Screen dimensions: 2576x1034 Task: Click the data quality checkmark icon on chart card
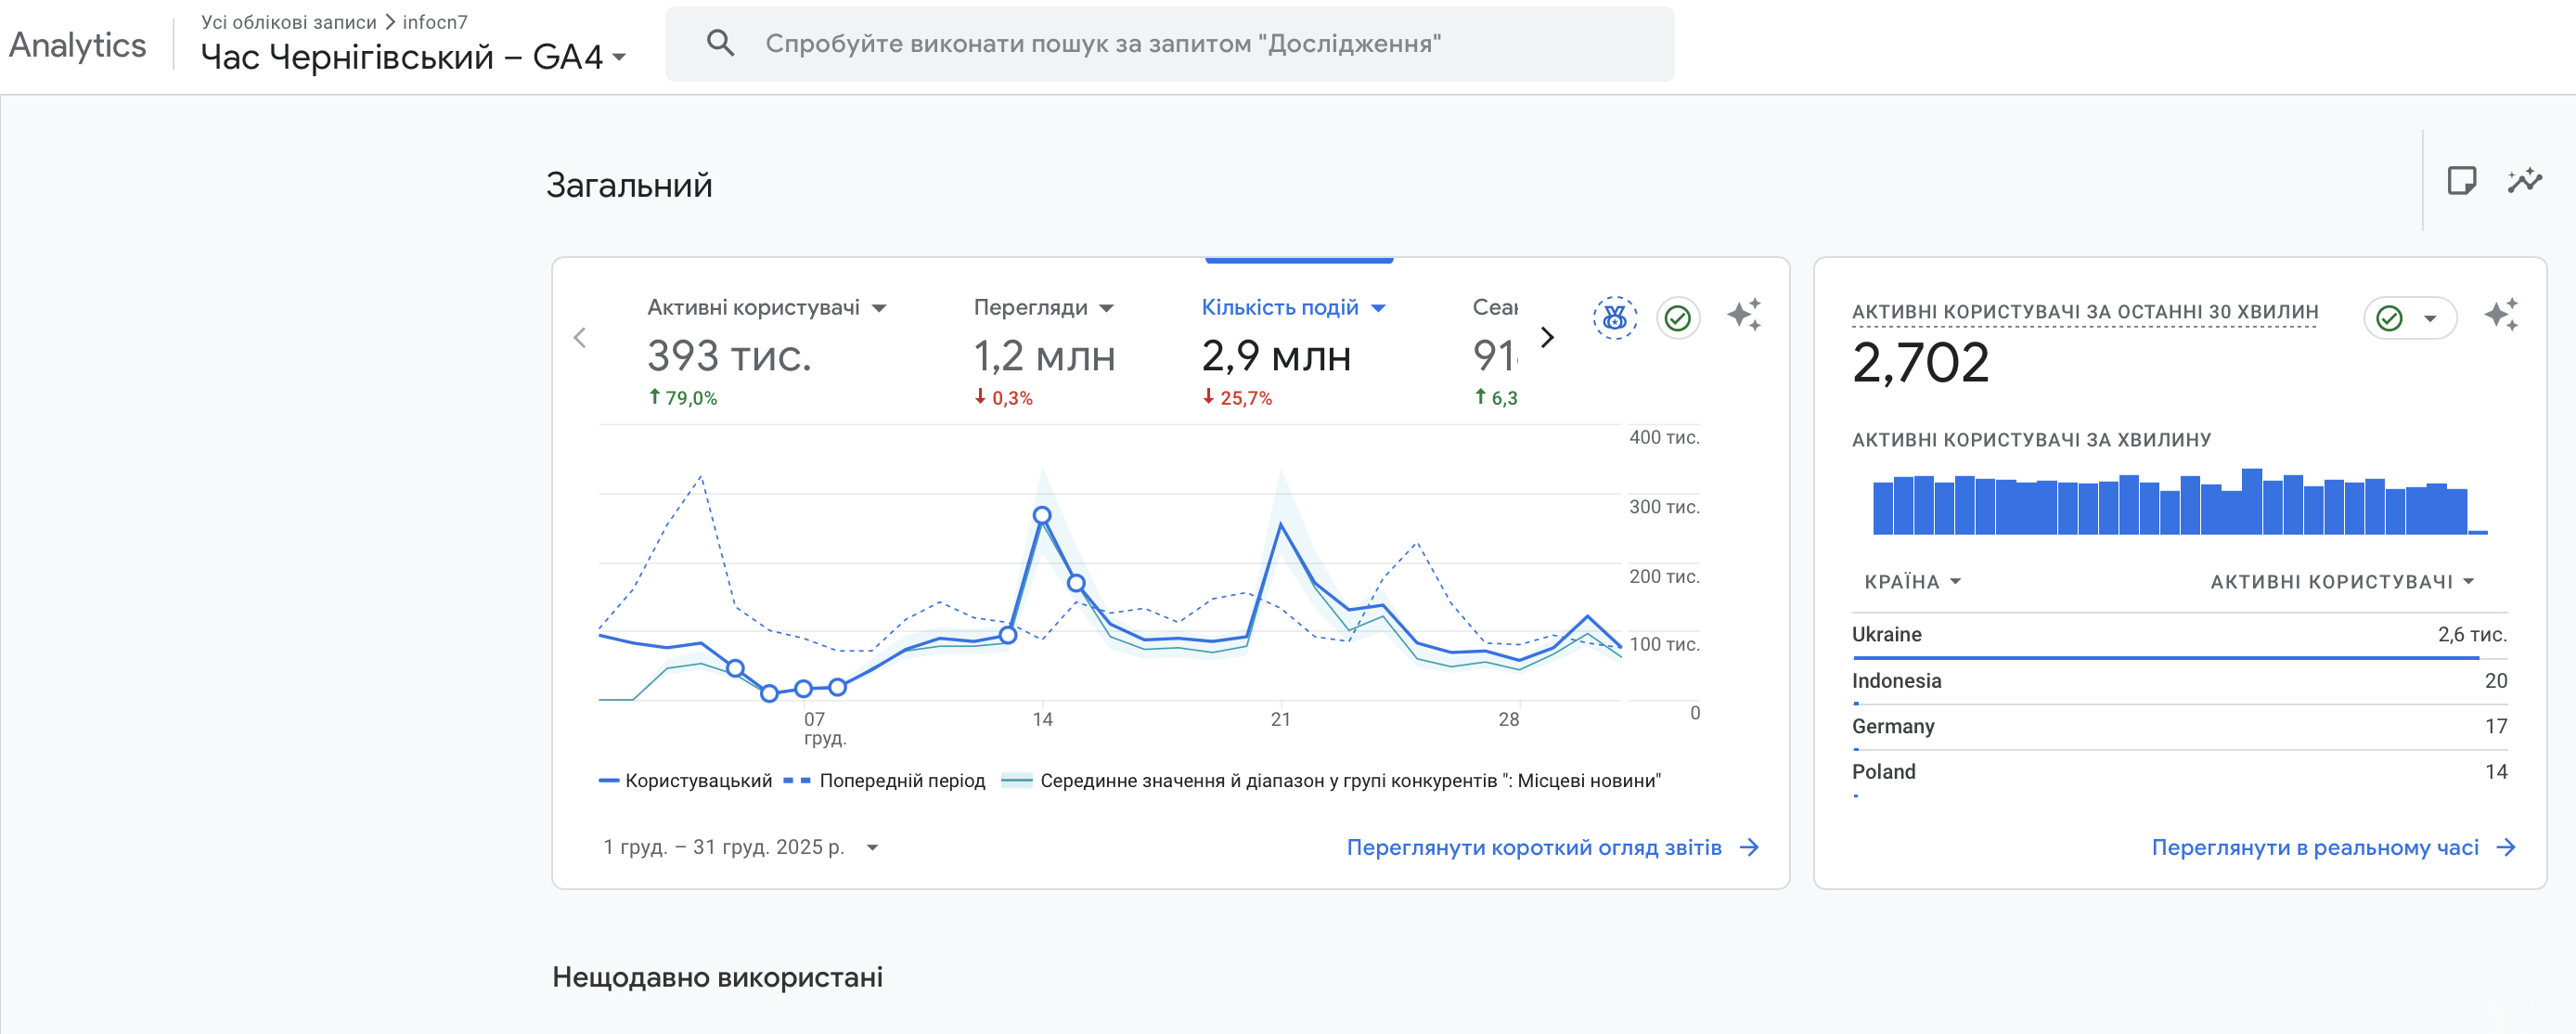pyautogui.click(x=1678, y=318)
